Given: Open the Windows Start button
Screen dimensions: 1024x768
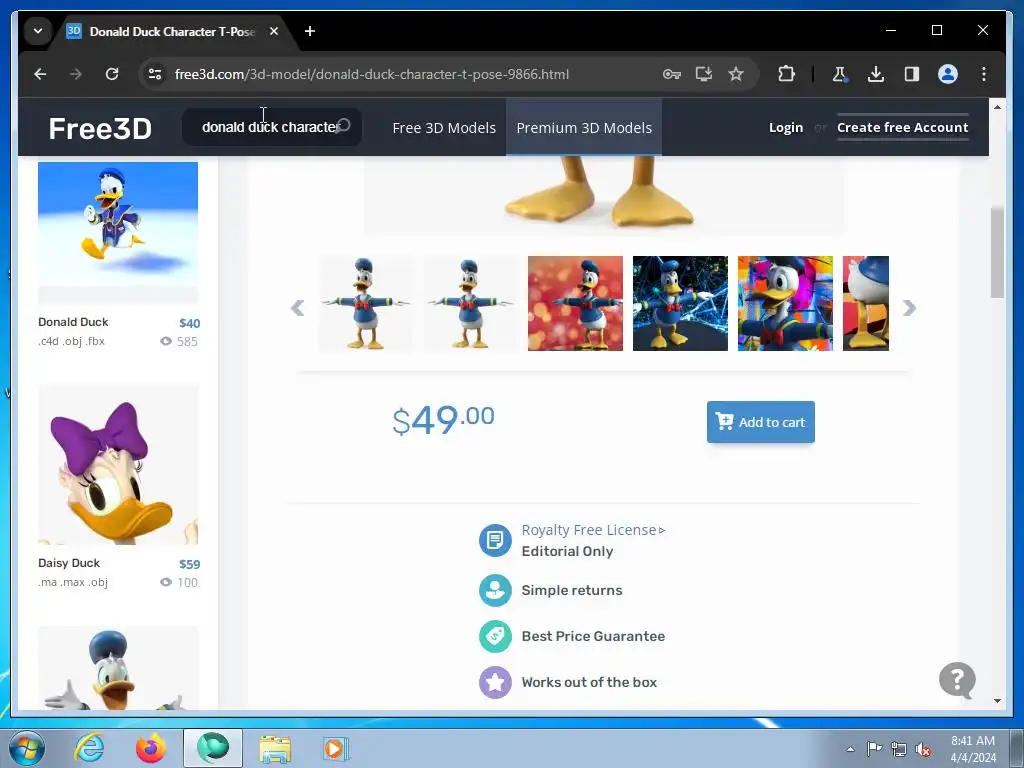Looking at the screenshot, I should click(27, 748).
